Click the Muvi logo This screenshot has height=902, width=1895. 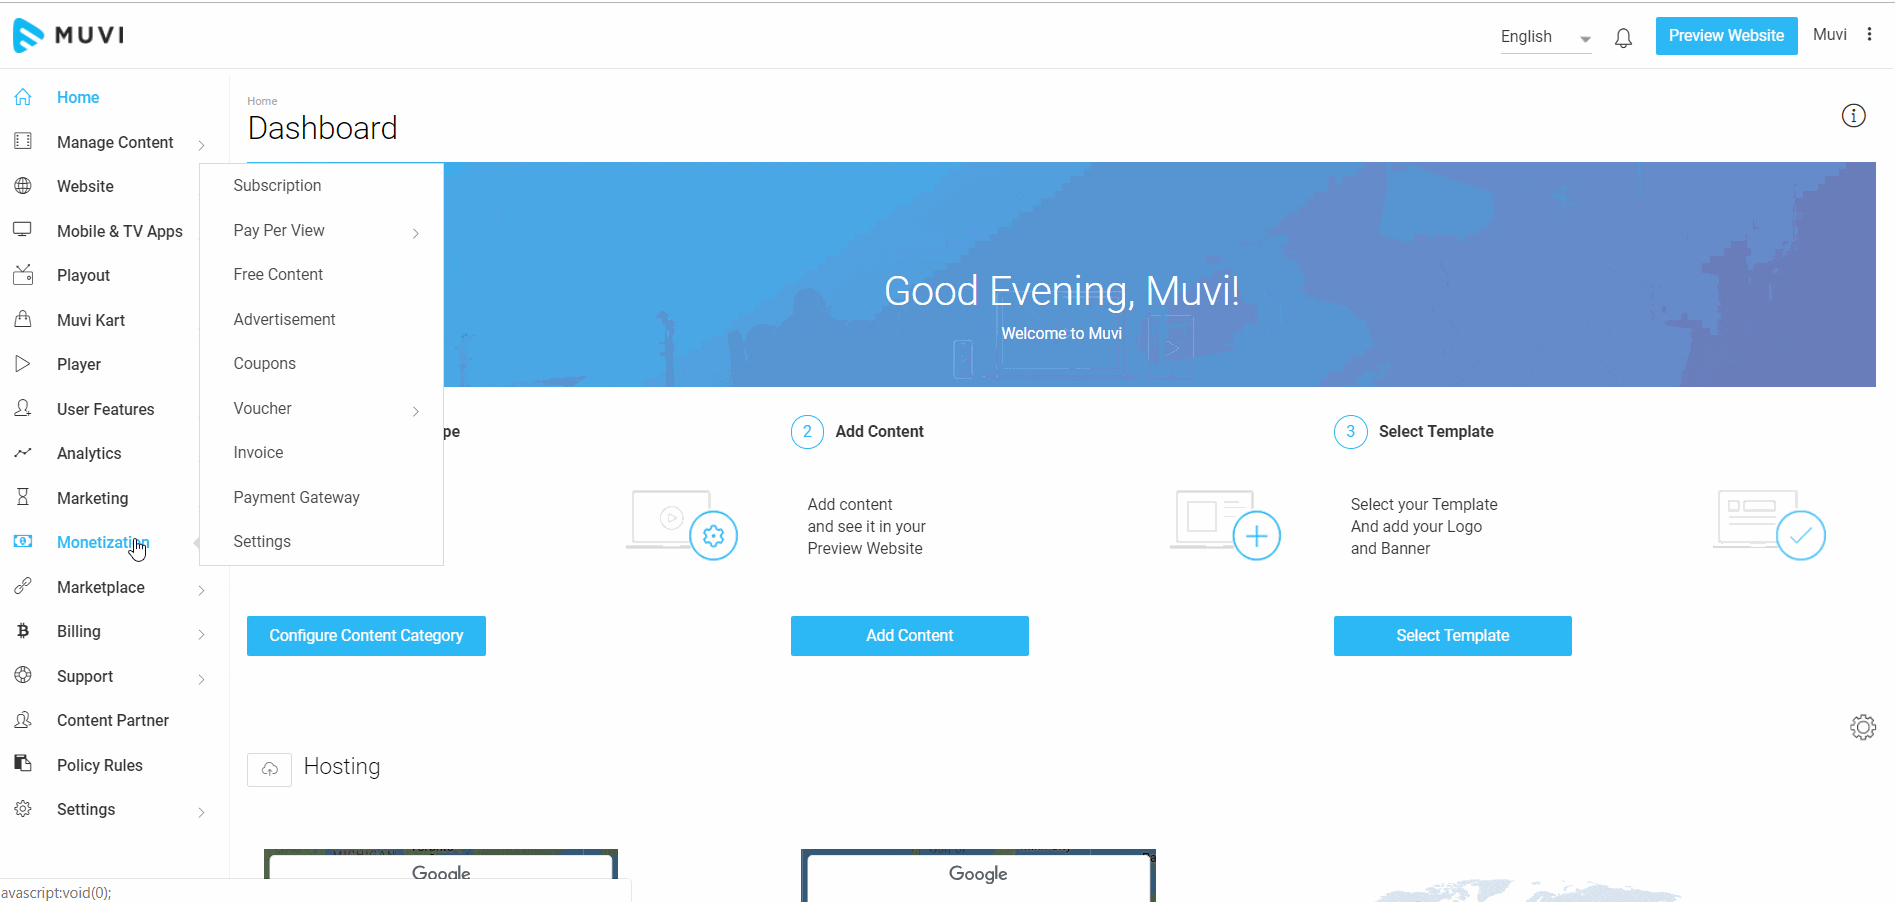pyautogui.click(x=69, y=35)
